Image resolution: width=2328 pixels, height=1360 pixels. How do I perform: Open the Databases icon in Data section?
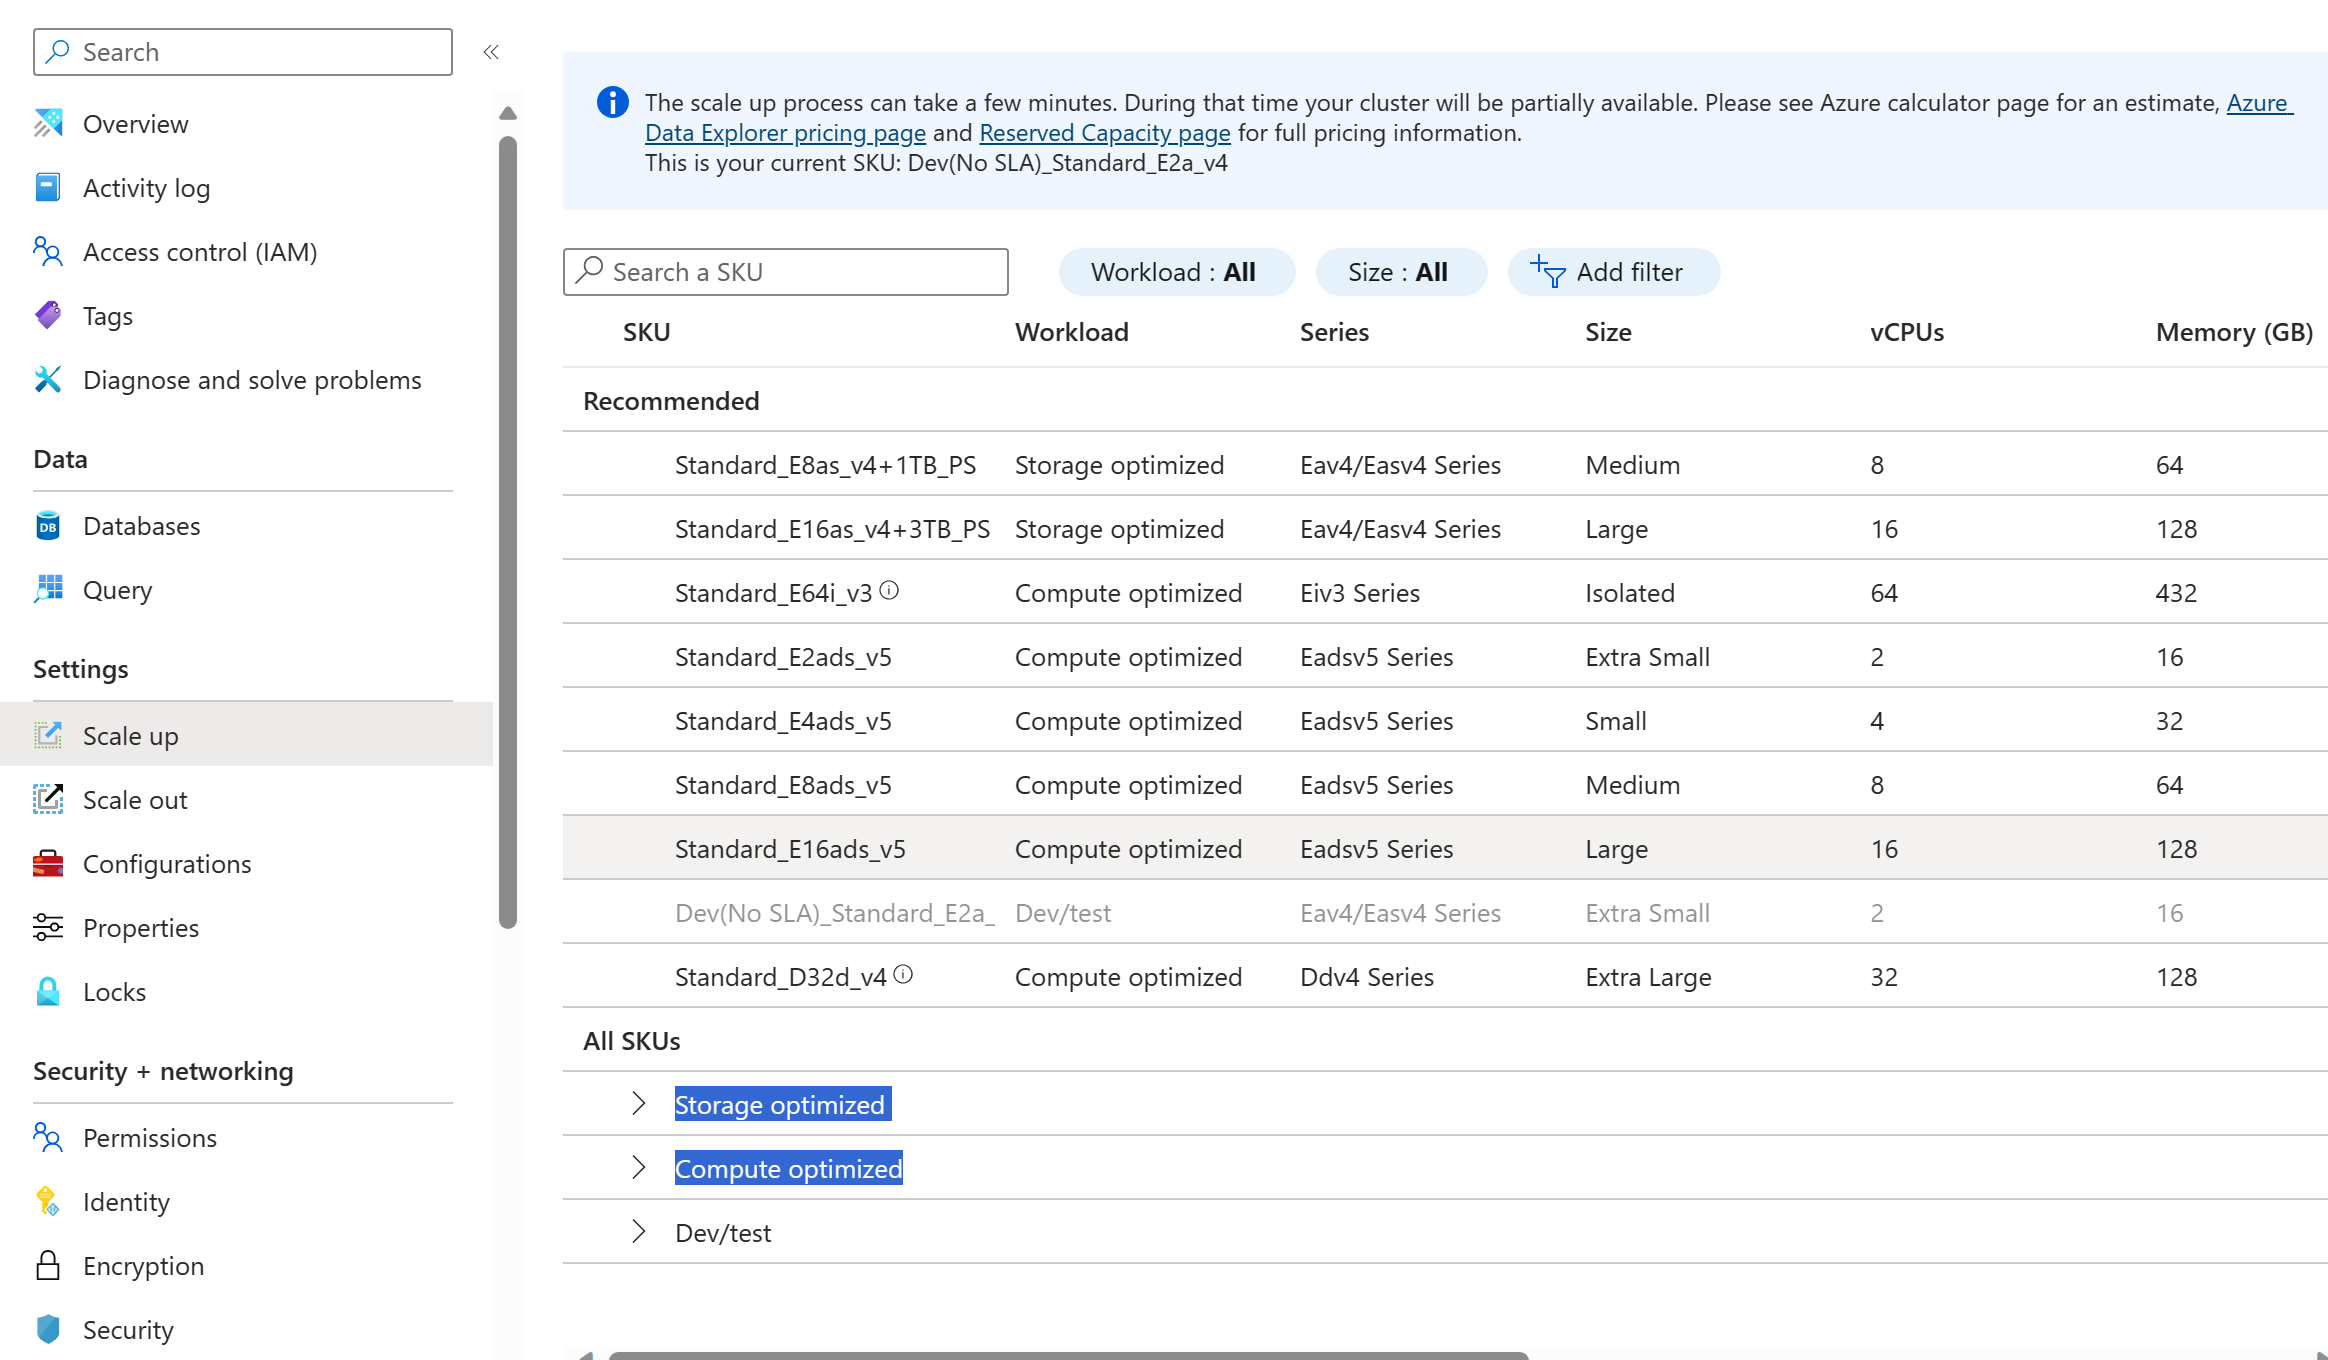[47, 525]
